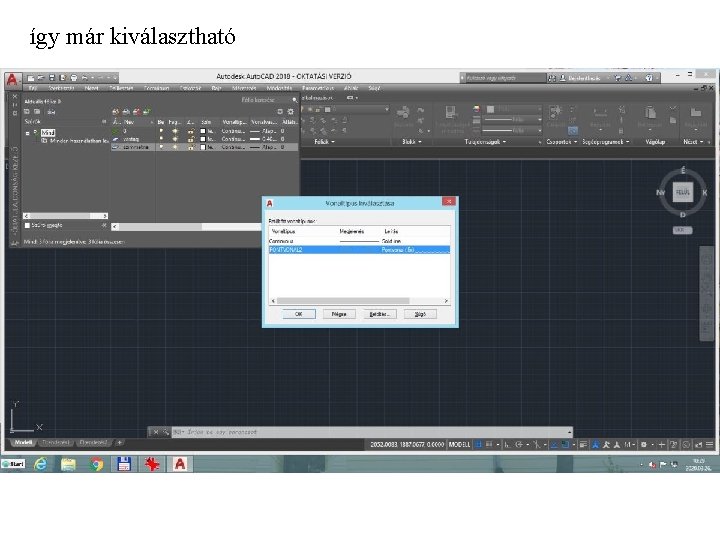
Task: Click the color swatch of layer 0
Action: (203, 131)
